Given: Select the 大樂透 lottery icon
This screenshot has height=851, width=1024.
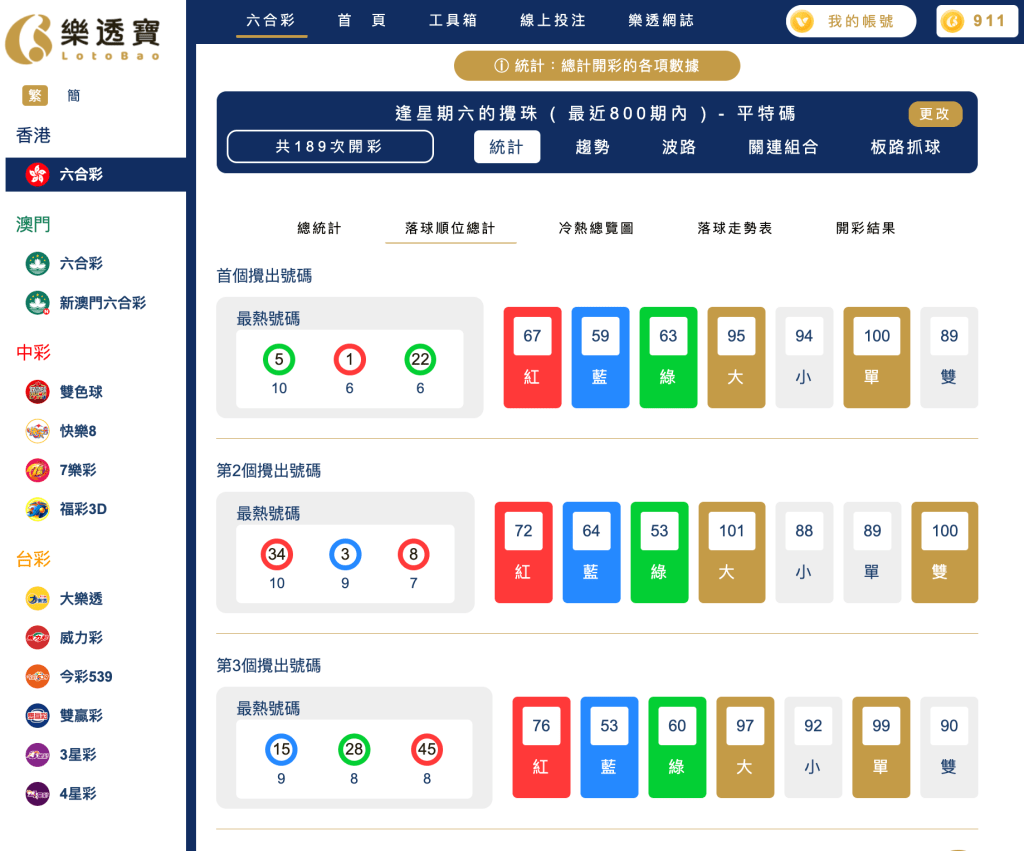Looking at the screenshot, I should [38, 598].
